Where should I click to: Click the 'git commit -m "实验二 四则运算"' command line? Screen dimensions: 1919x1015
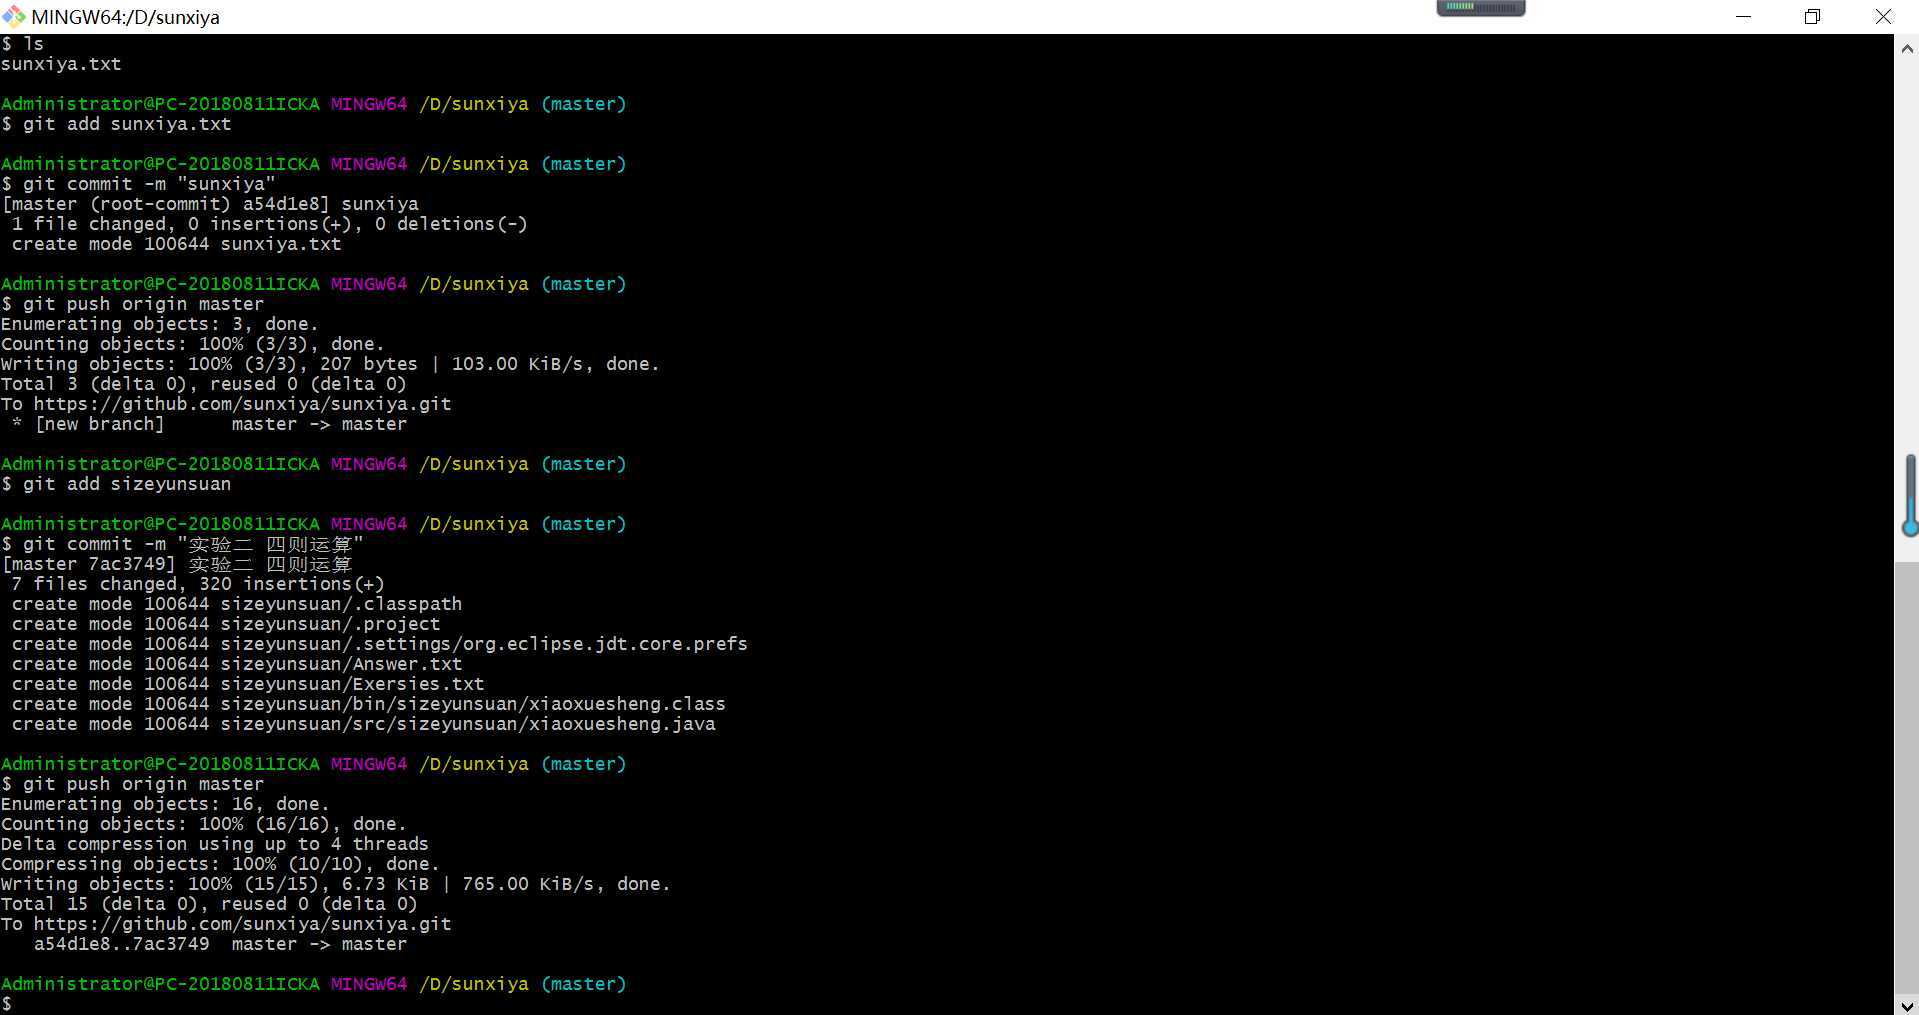(x=182, y=544)
